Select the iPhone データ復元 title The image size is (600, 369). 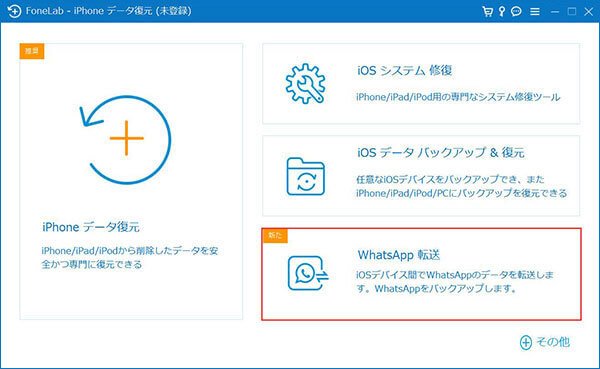91,227
